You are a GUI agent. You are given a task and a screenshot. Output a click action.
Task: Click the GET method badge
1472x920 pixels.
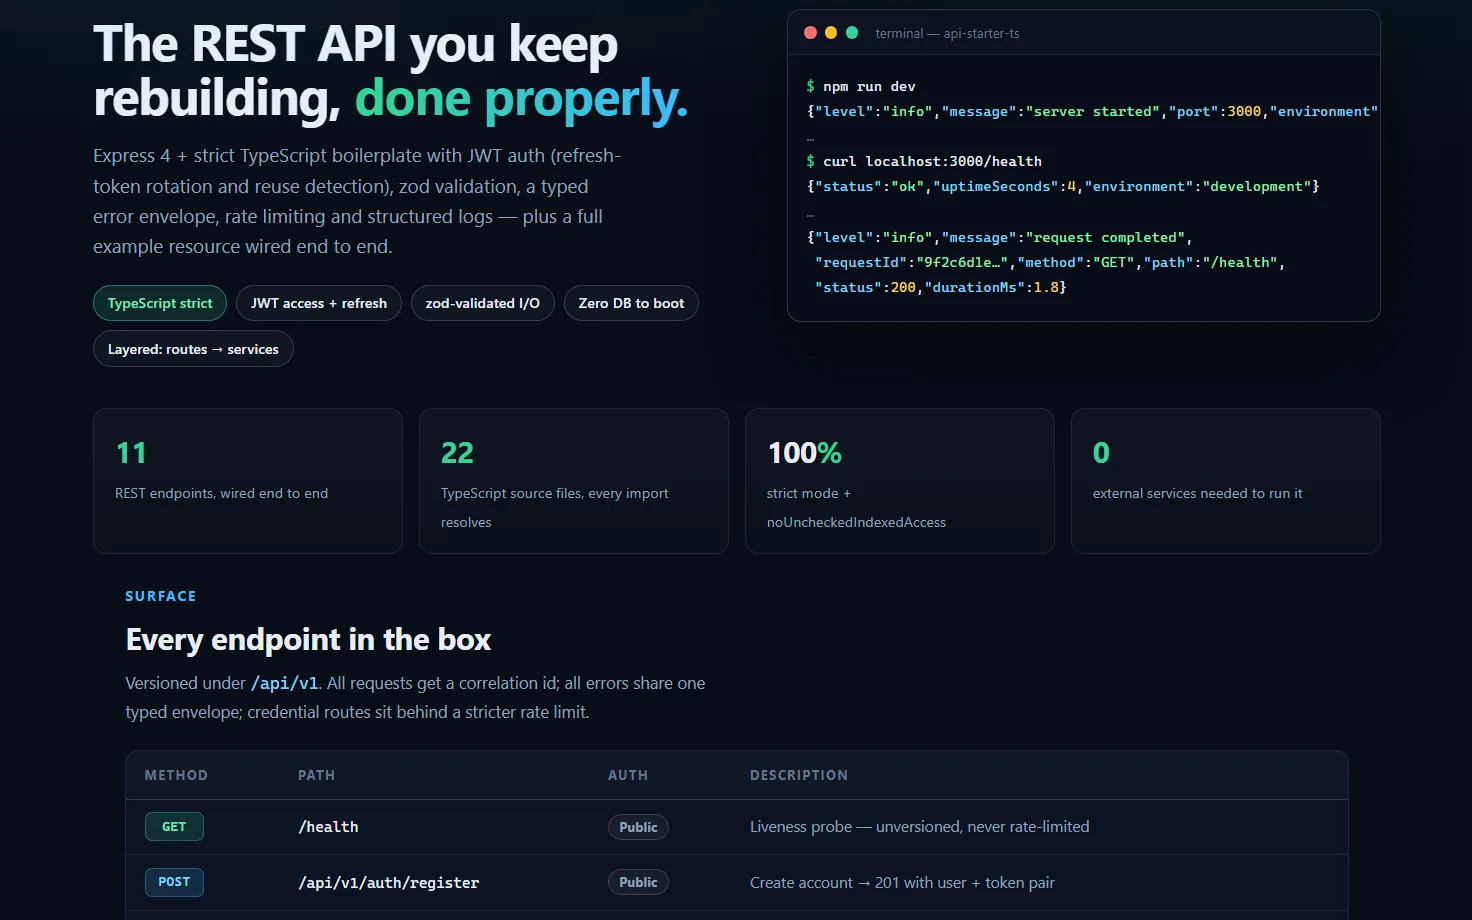click(174, 827)
